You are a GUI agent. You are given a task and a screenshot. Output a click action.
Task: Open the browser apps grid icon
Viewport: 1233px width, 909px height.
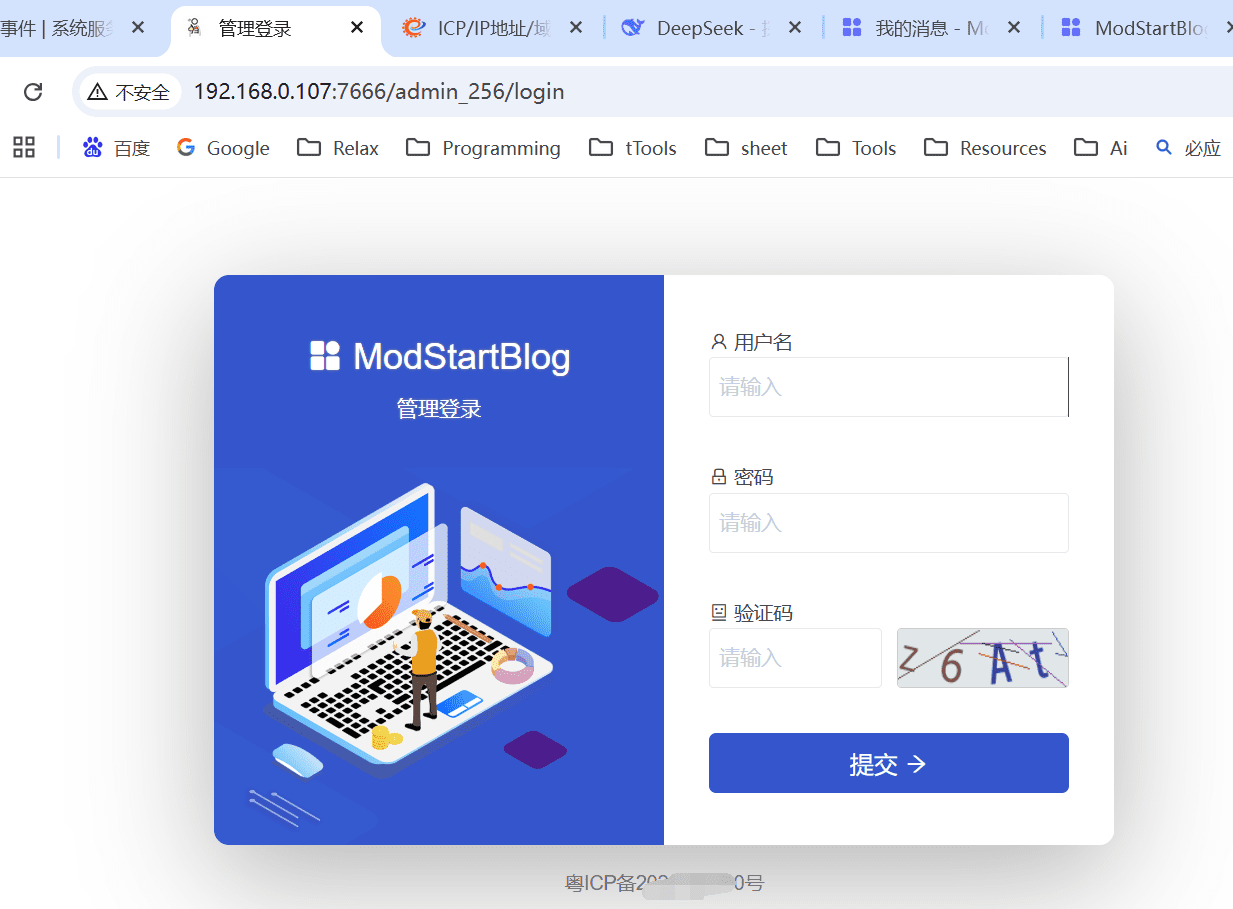(x=24, y=148)
